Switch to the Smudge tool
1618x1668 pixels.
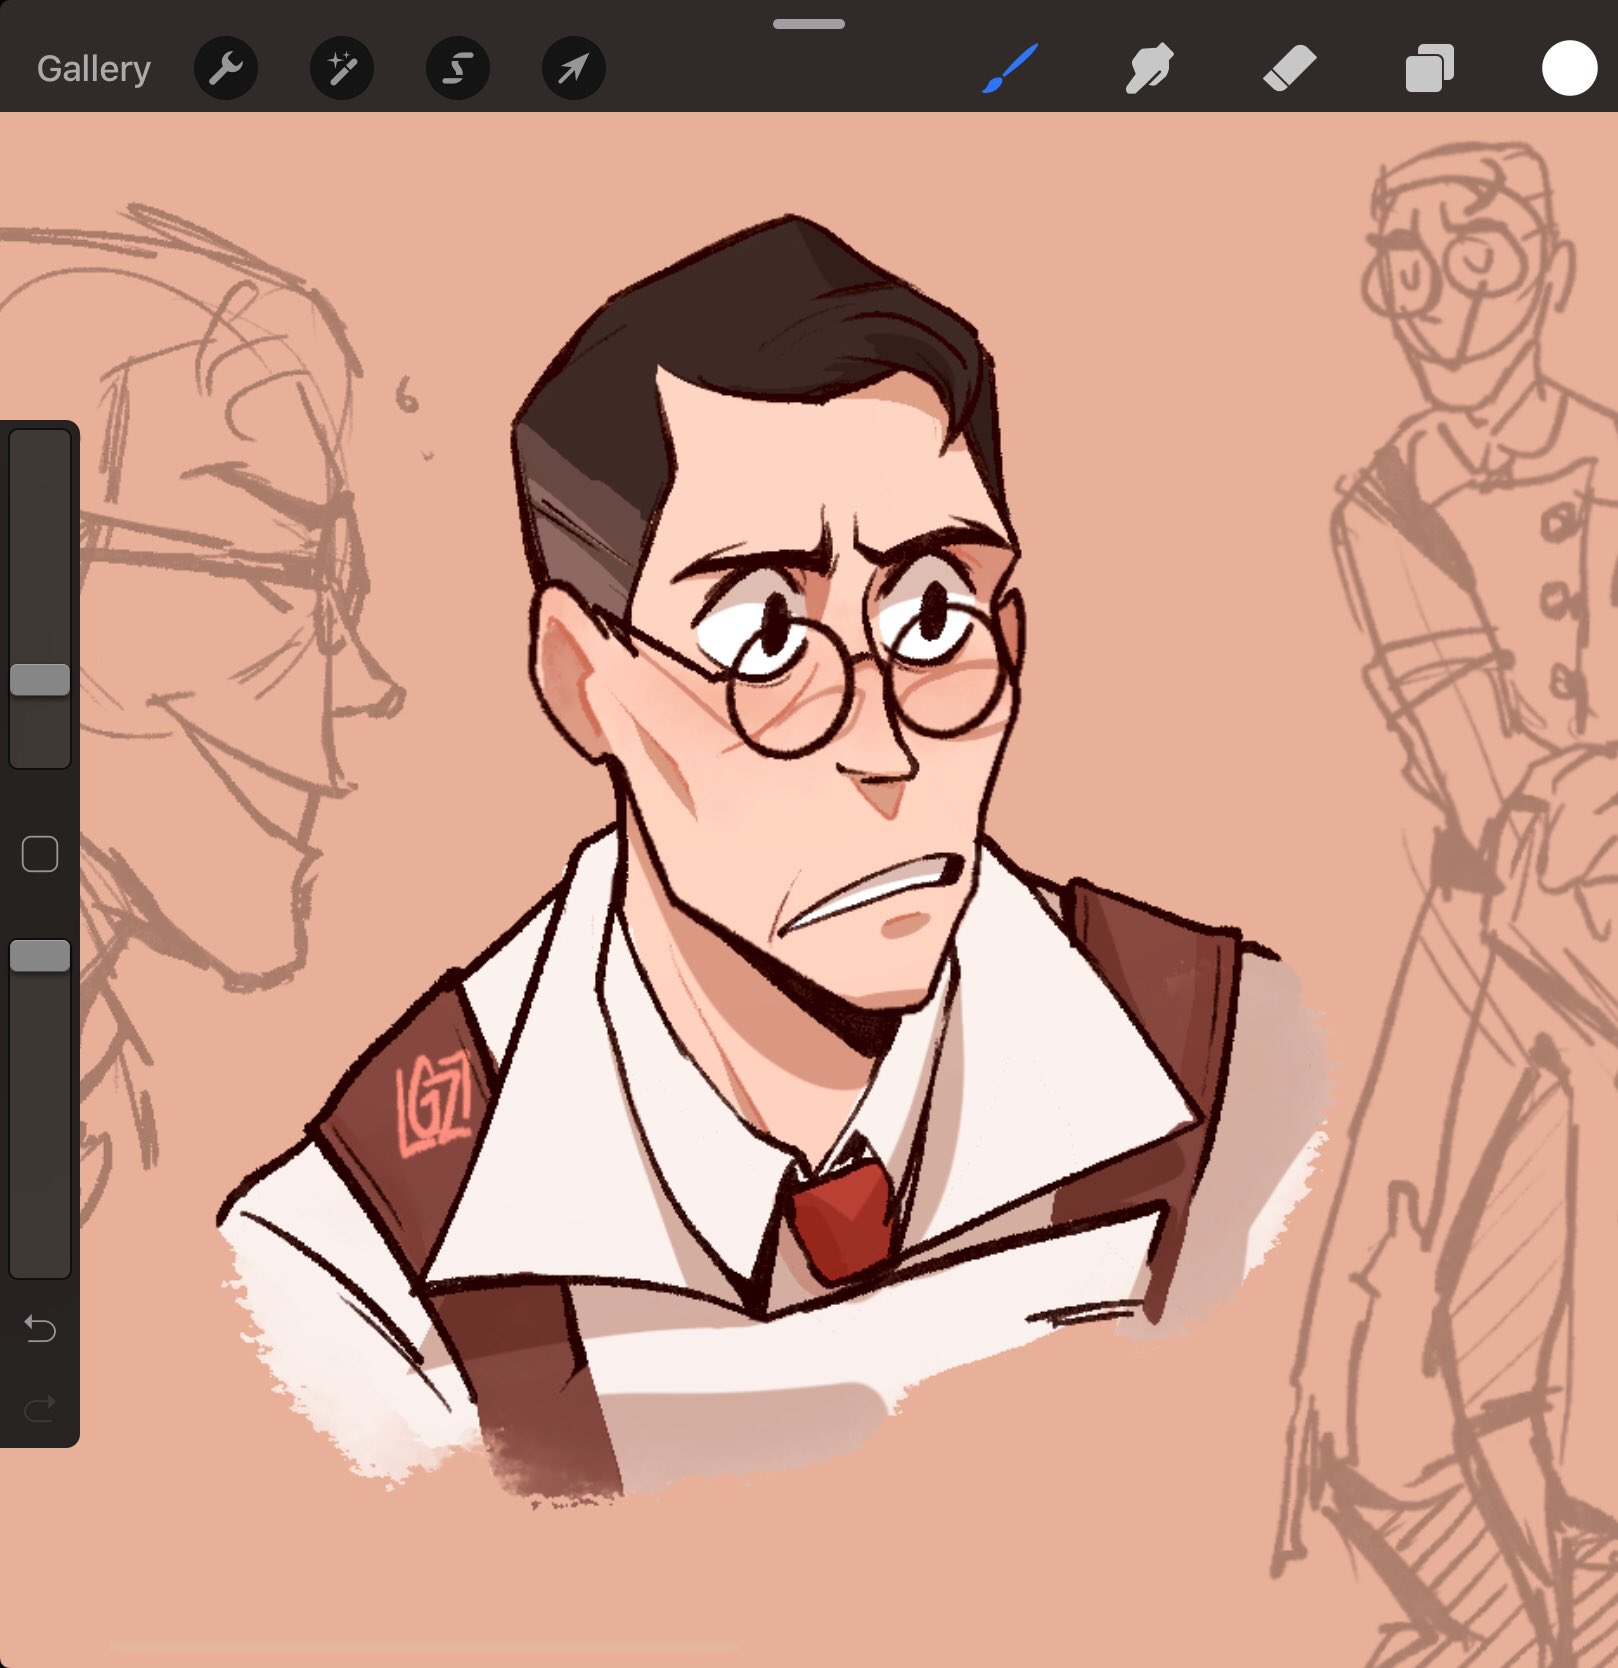(1148, 68)
